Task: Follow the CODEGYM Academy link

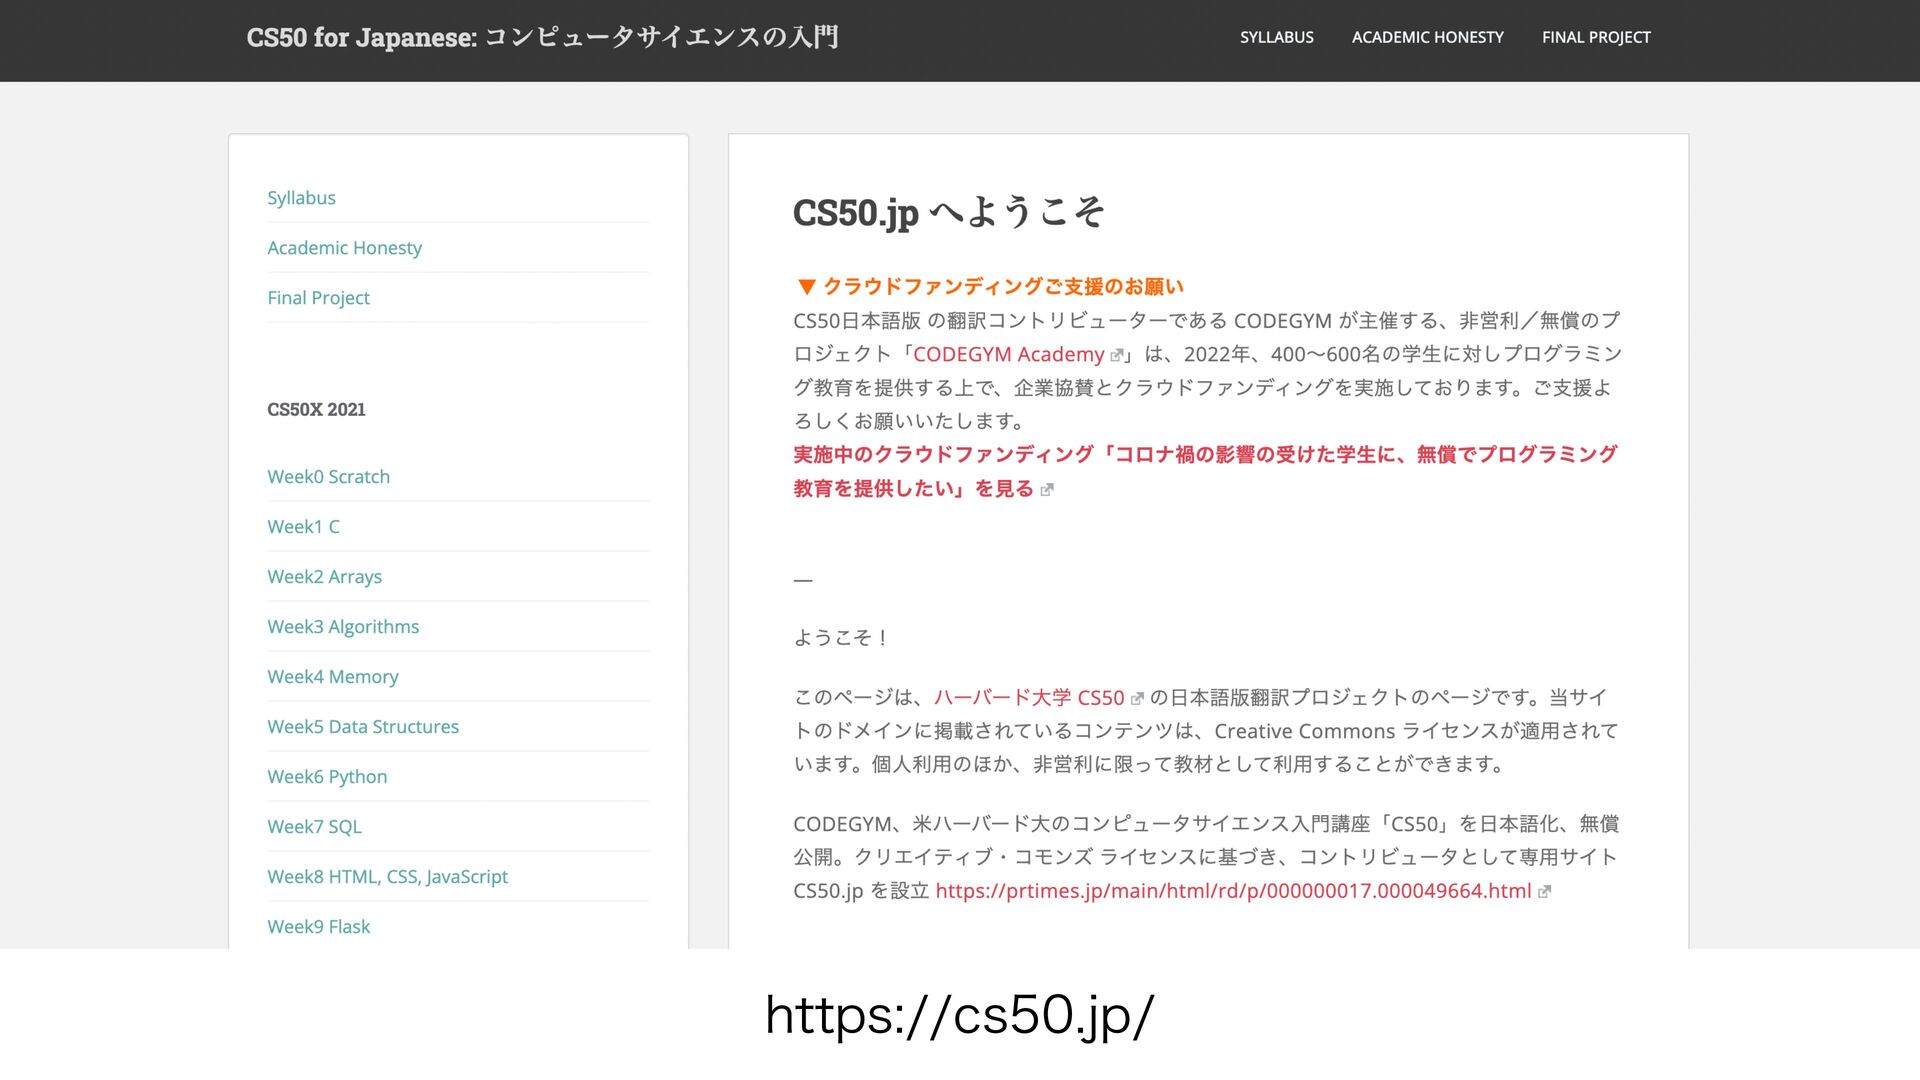Action: pyautogui.click(x=1008, y=355)
